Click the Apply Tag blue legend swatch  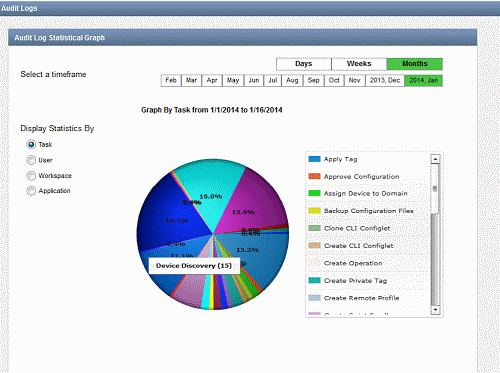point(314,159)
